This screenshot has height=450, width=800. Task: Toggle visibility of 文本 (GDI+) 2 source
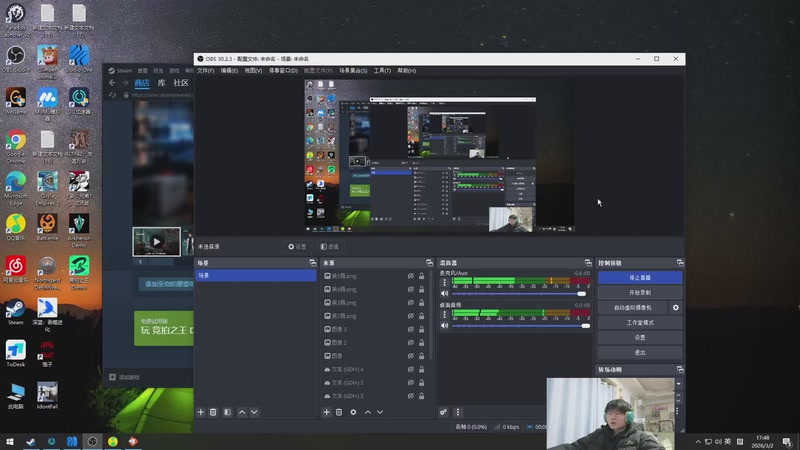[411, 383]
